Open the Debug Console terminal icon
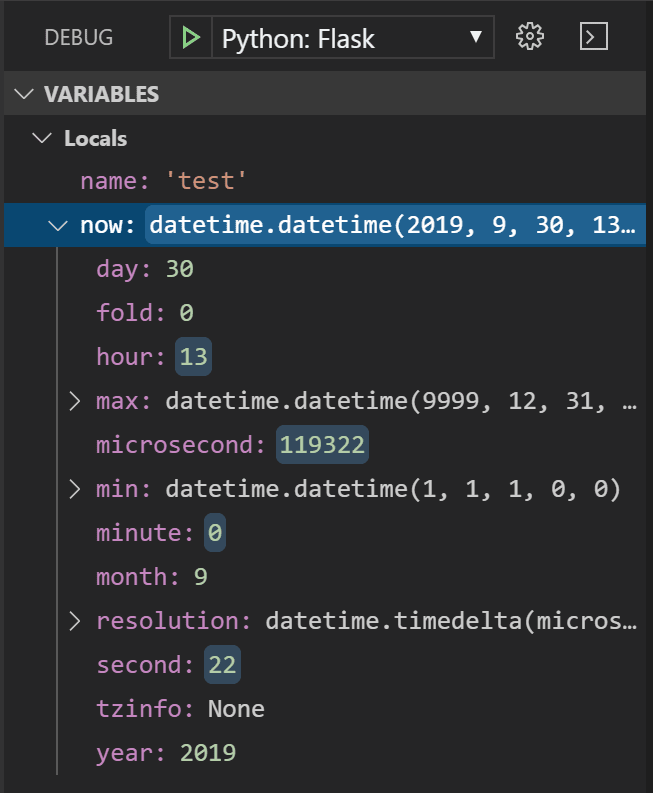The image size is (653, 793). pos(594,38)
